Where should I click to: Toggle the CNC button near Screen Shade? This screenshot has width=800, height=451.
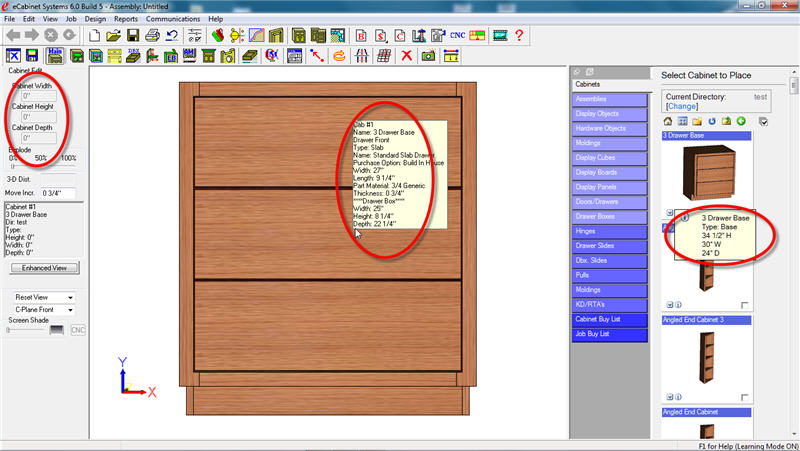(x=78, y=329)
